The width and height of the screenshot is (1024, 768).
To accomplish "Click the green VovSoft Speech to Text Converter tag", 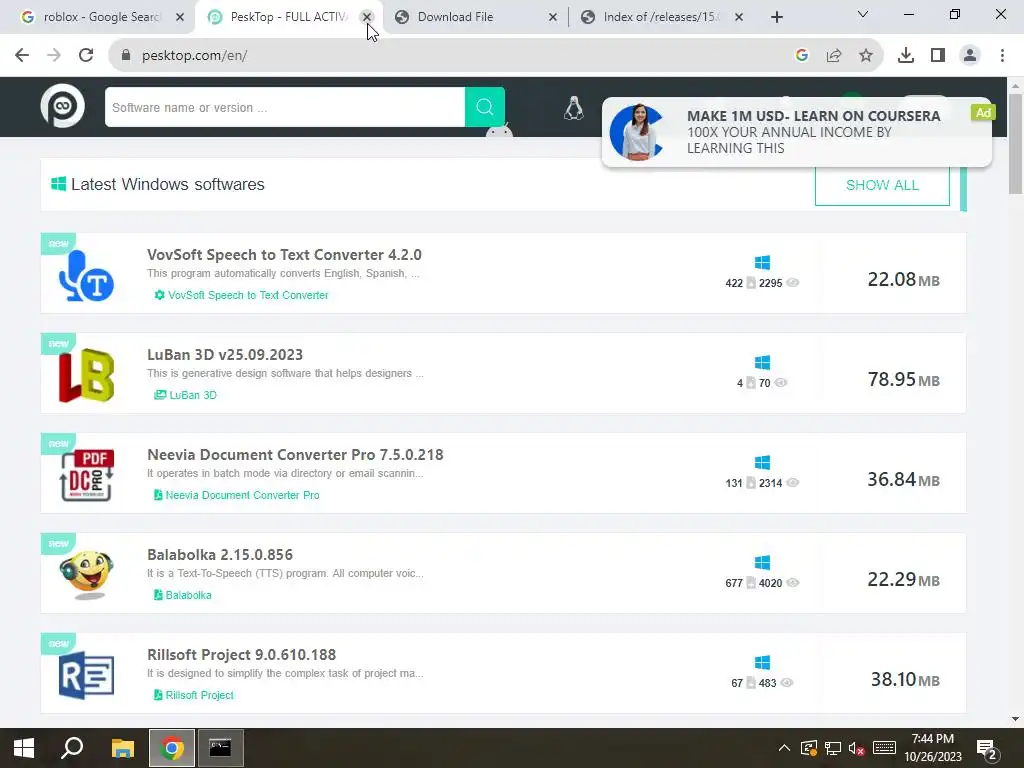I will click(241, 295).
